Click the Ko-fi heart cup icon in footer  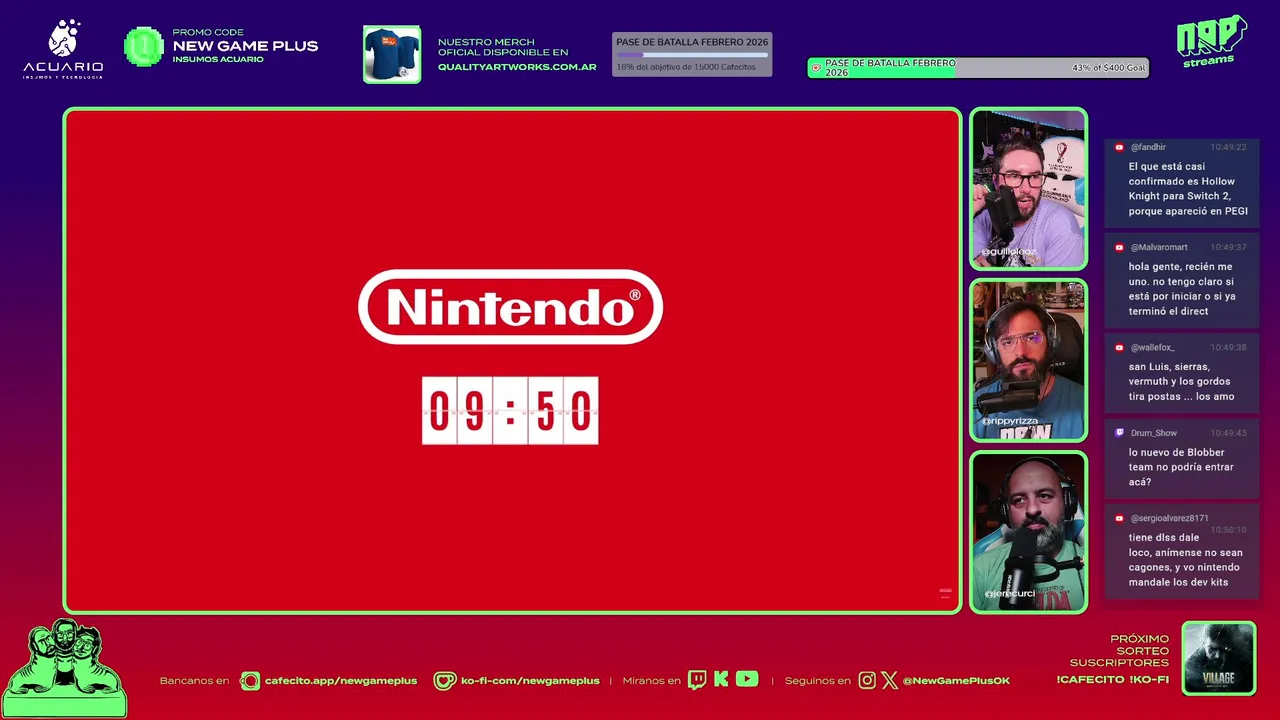coord(445,681)
